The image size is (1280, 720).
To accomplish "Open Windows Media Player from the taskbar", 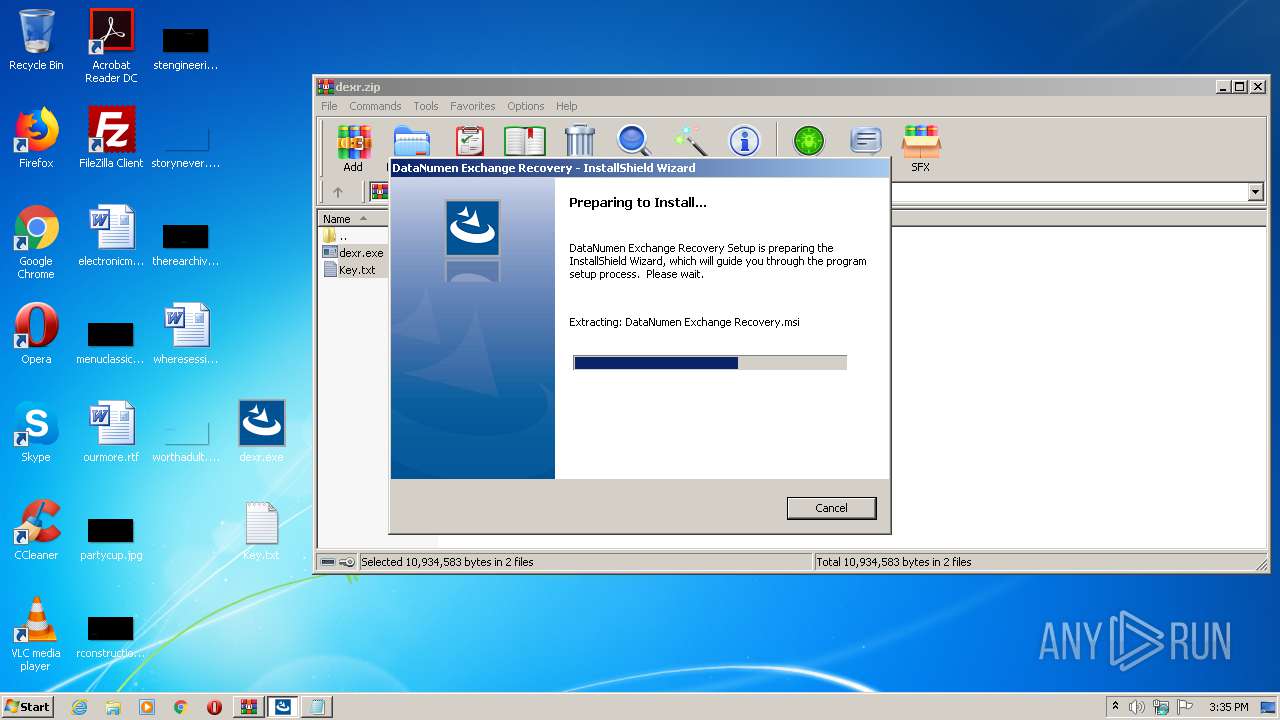I will coord(147,707).
